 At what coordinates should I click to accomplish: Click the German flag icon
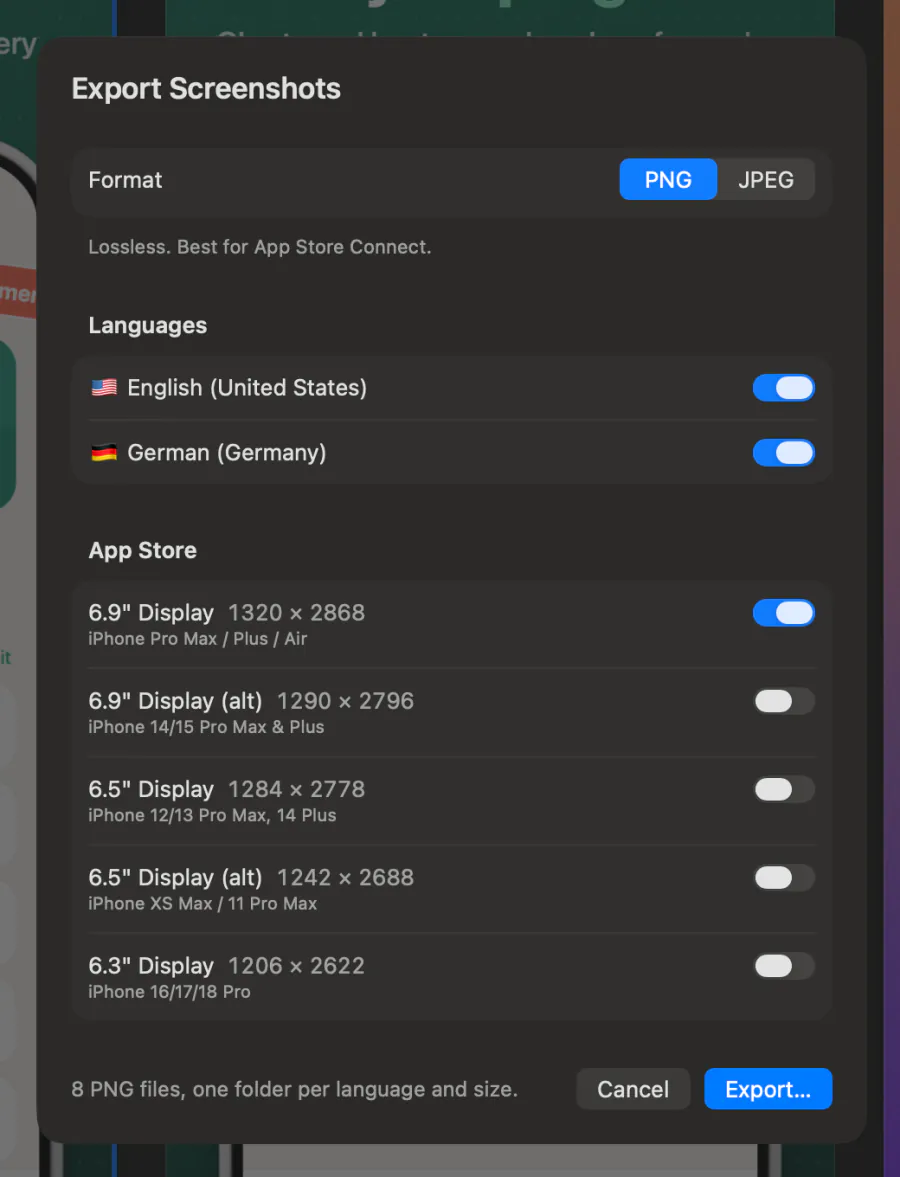click(x=104, y=453)
